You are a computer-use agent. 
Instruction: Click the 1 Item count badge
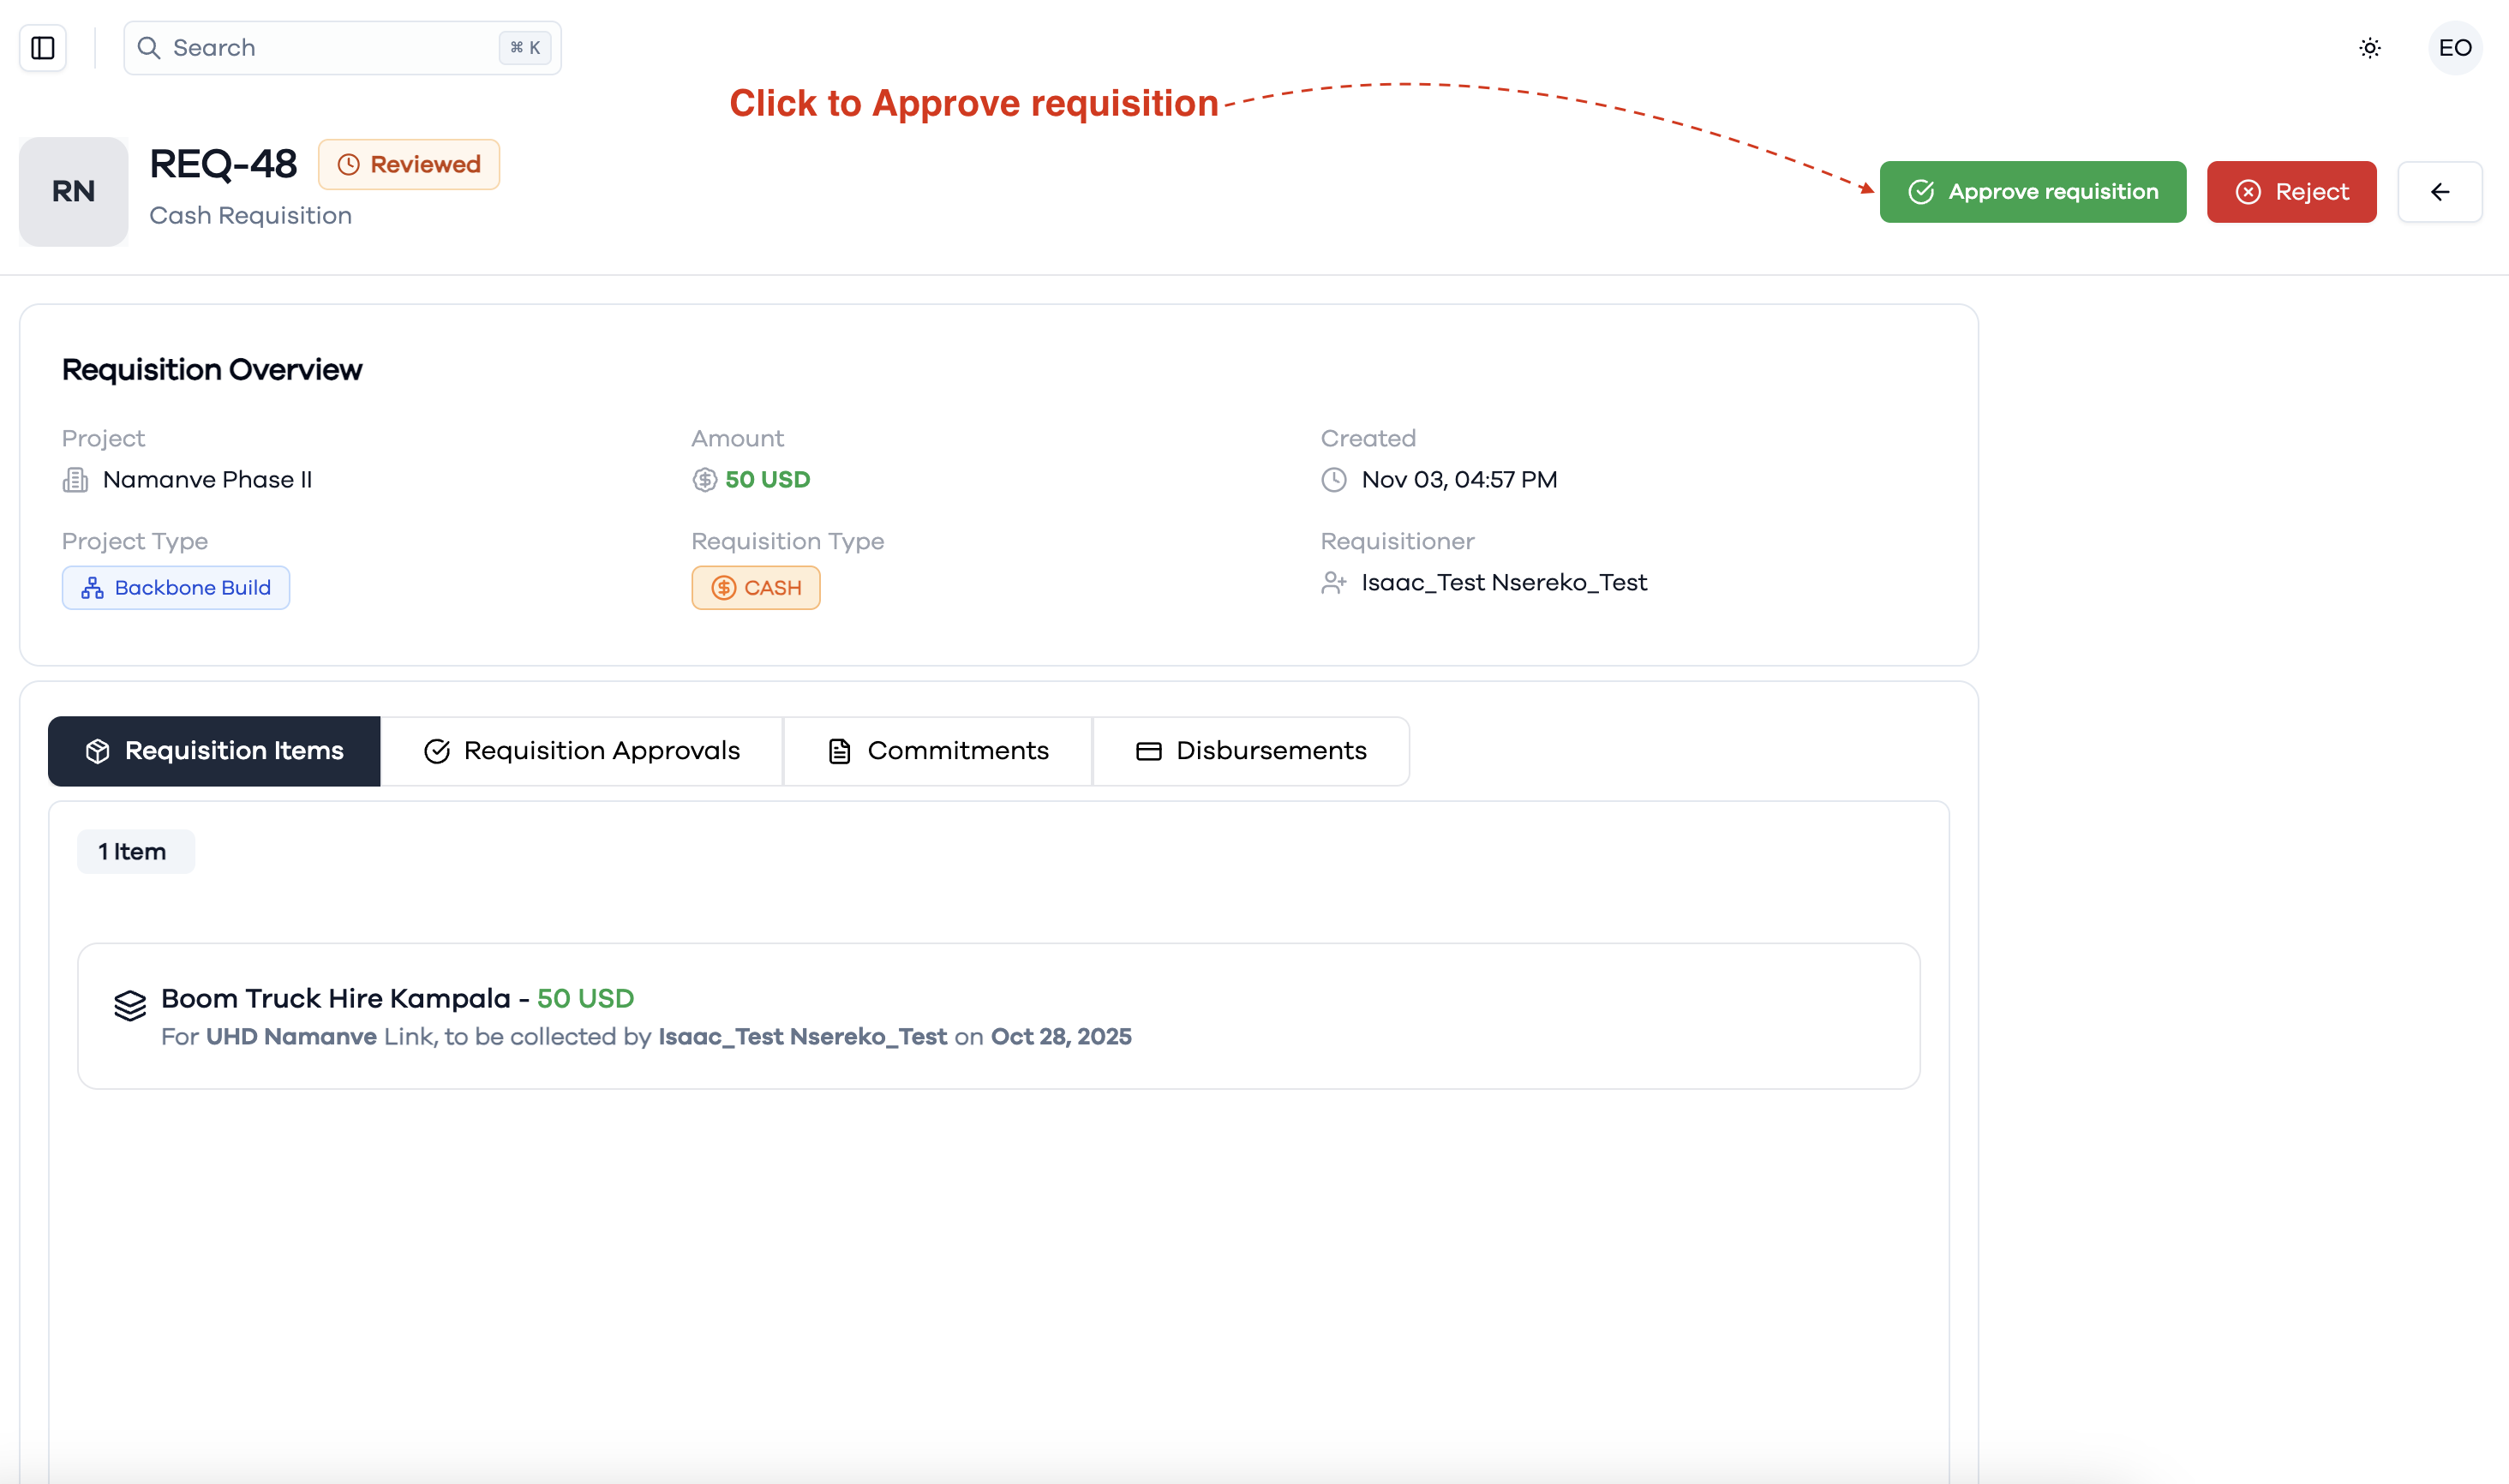[x=136, y=852]
